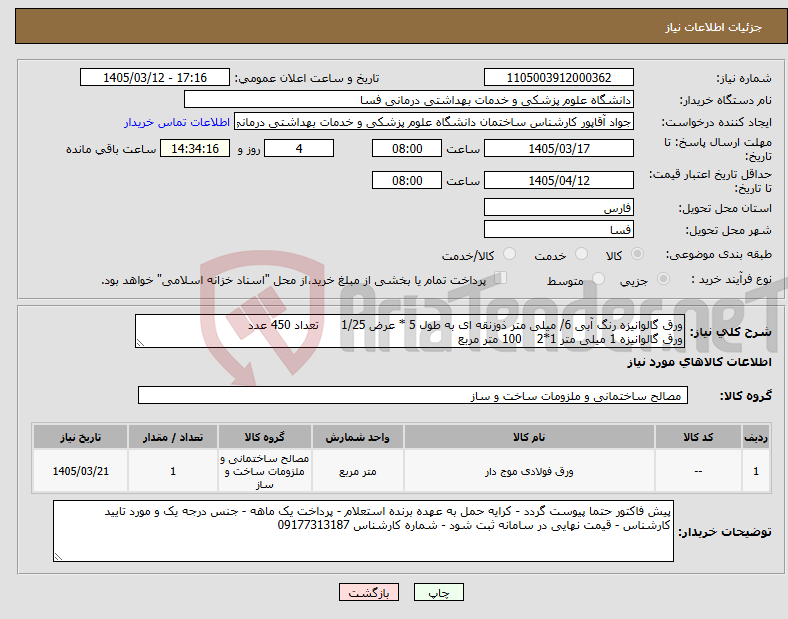Click the code cell showing --
Viewport: 788px width, 619px height.
(x=698, y=471)
